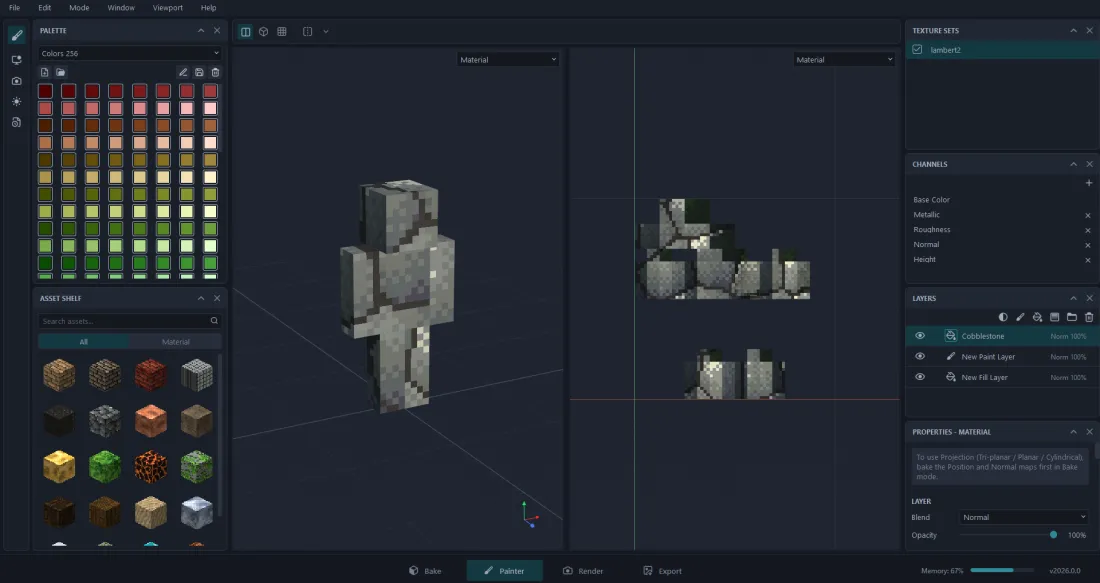Viewport: 1100px width, 583px height.
Task: Collapse the Properties - Material panel
Action: coord(1073,431)
